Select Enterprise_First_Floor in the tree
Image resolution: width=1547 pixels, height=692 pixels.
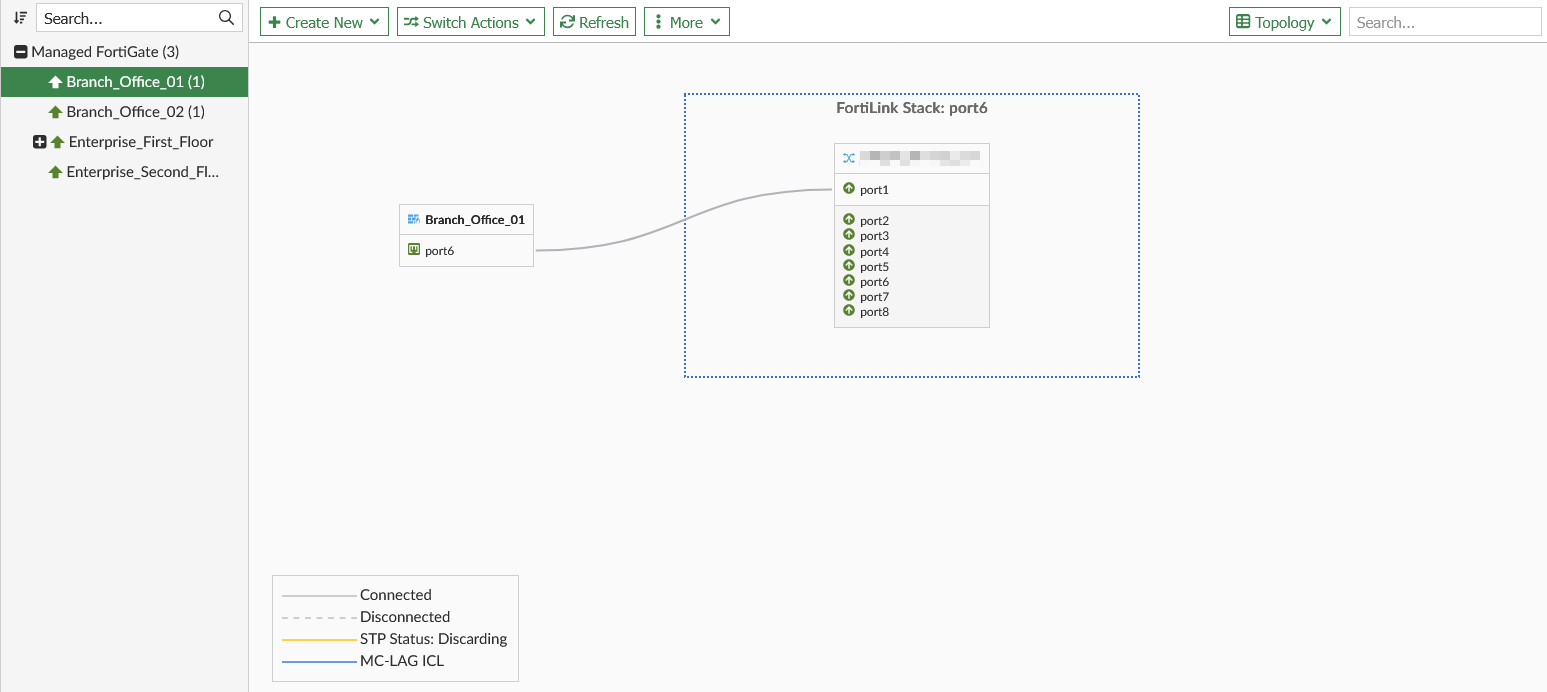(124, 142)
